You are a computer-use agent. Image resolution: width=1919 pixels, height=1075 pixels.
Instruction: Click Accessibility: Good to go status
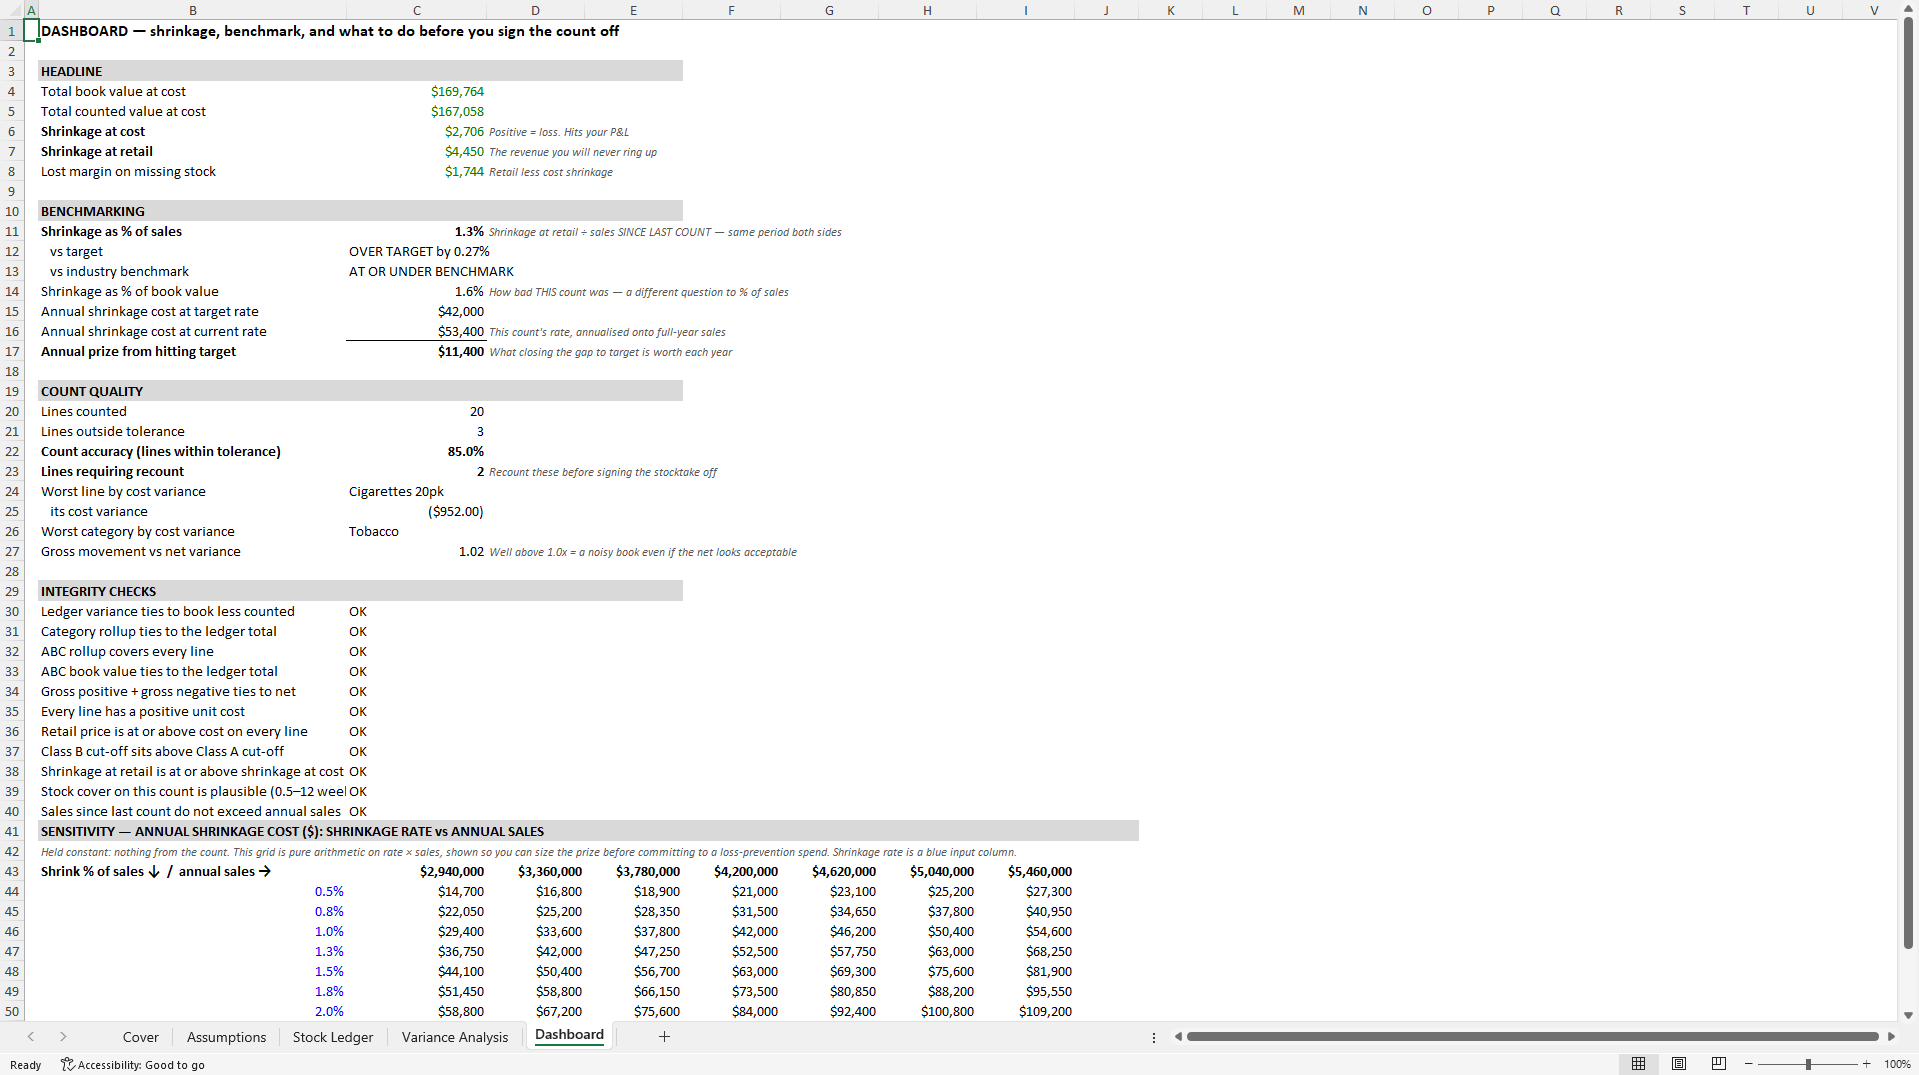pyautogui.click(x=133, y=1065)
